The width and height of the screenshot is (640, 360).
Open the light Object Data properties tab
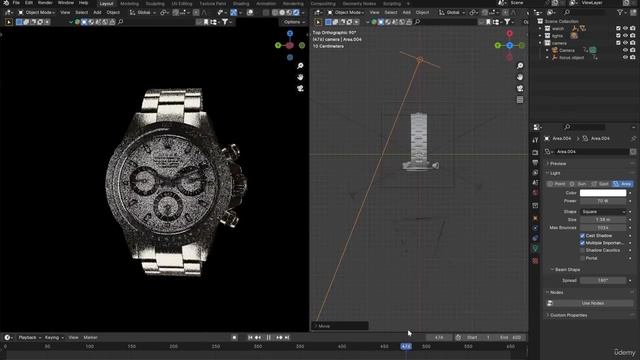coord(535,249)
